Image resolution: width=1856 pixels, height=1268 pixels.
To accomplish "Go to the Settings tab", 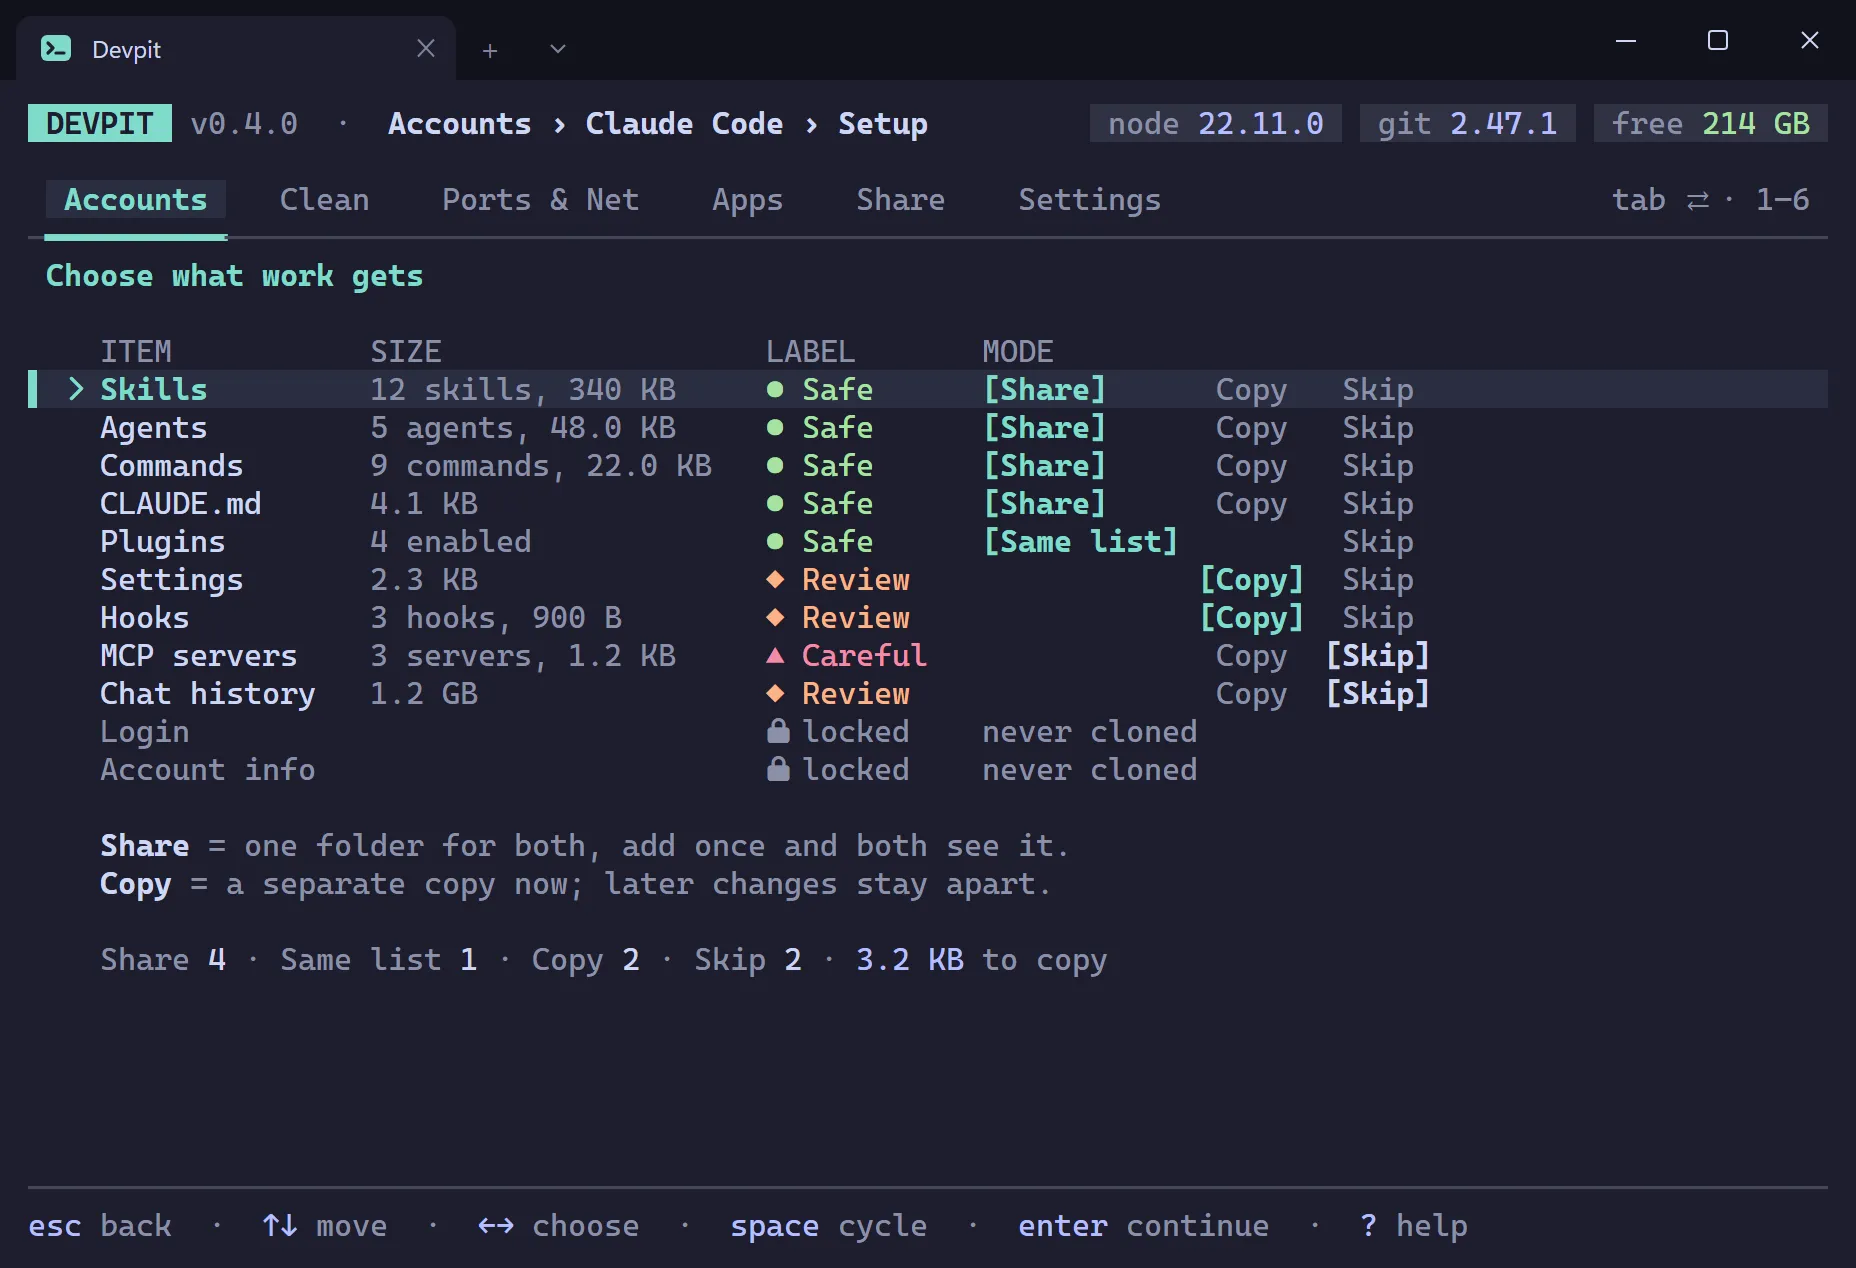I will coord(1089,200).
